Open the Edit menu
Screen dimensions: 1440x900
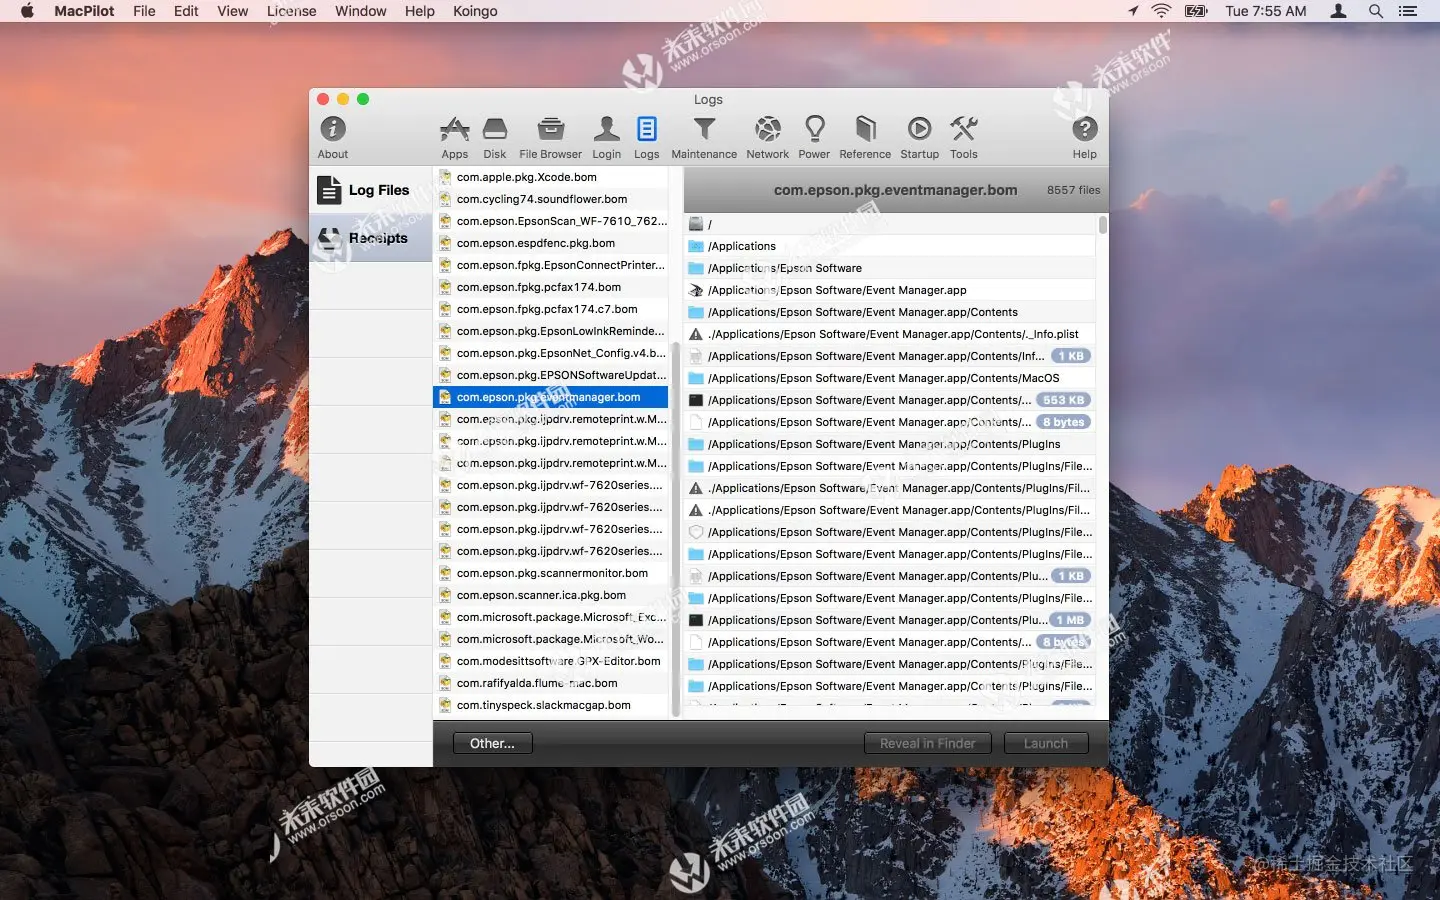[x=186, y=11]
